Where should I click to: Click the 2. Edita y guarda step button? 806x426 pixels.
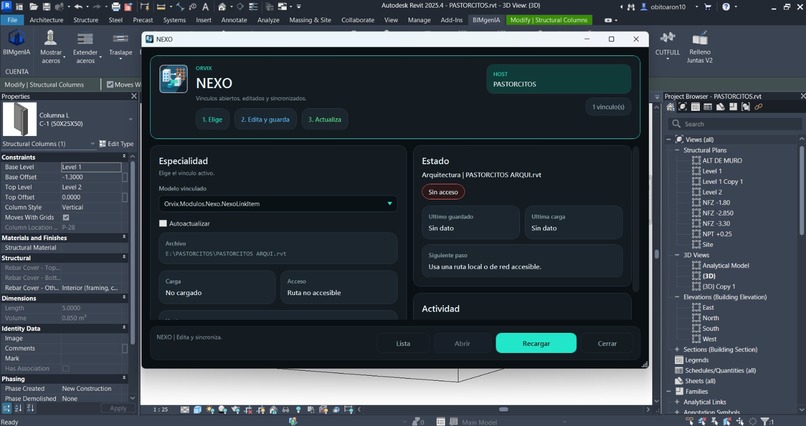pos(265,119)
